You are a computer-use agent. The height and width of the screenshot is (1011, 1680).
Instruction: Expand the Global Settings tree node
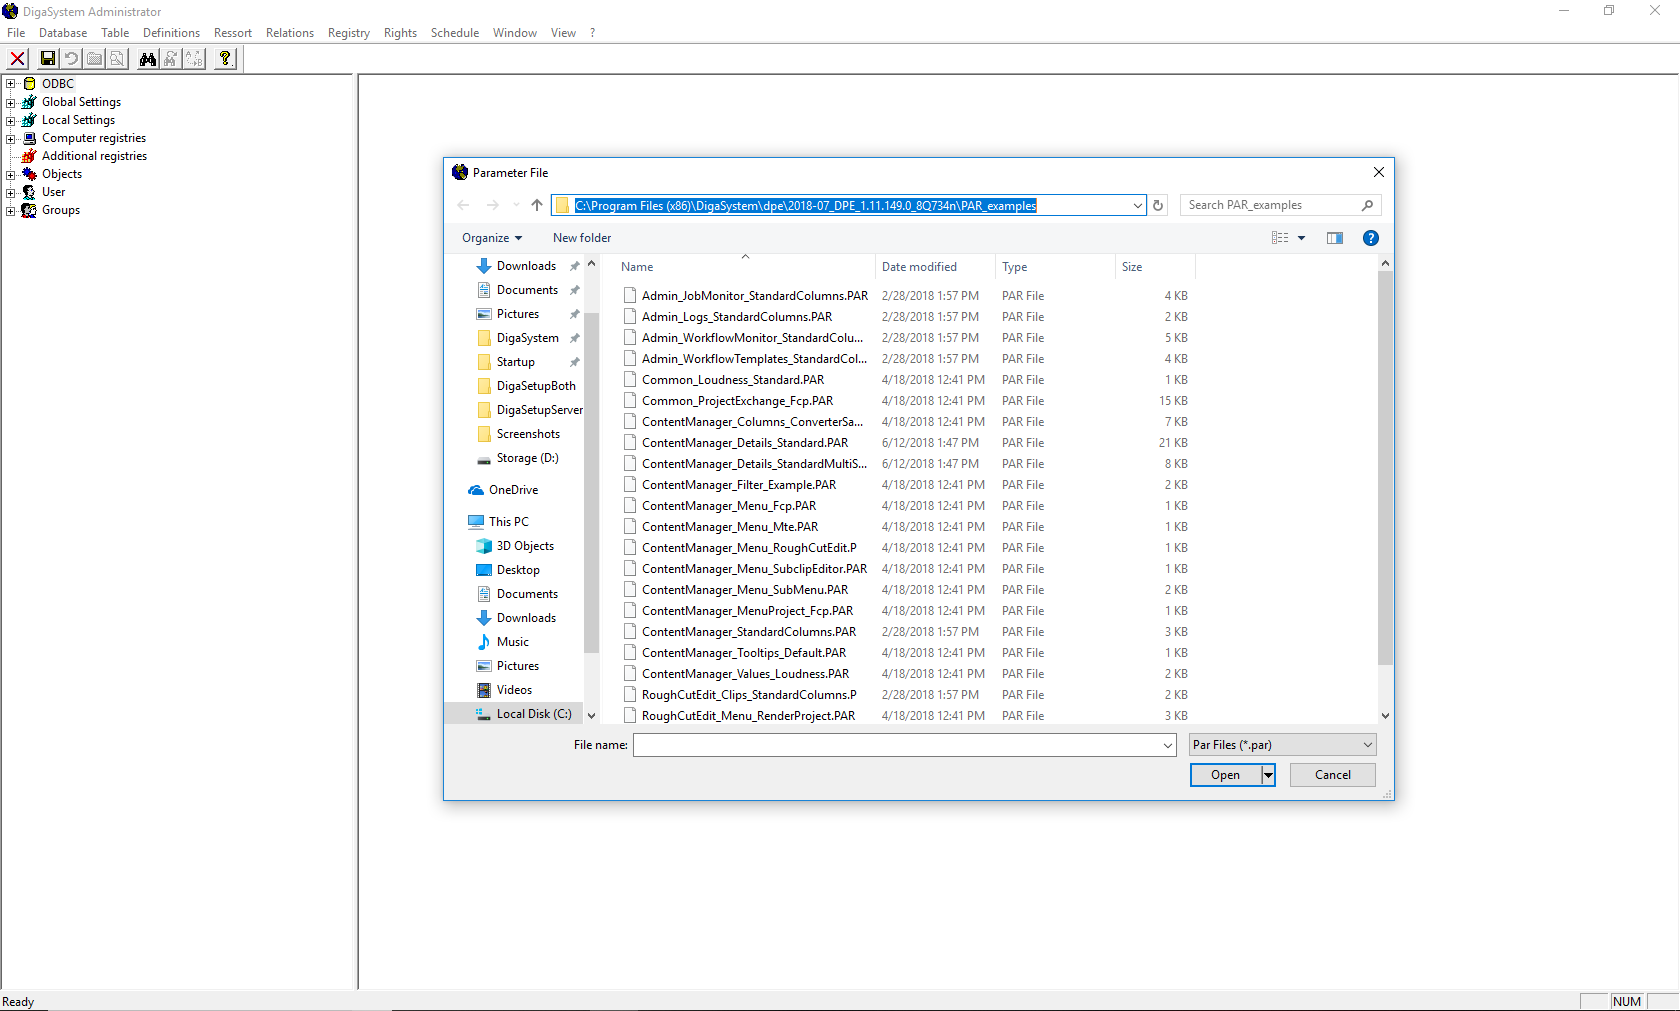[11, 102]
